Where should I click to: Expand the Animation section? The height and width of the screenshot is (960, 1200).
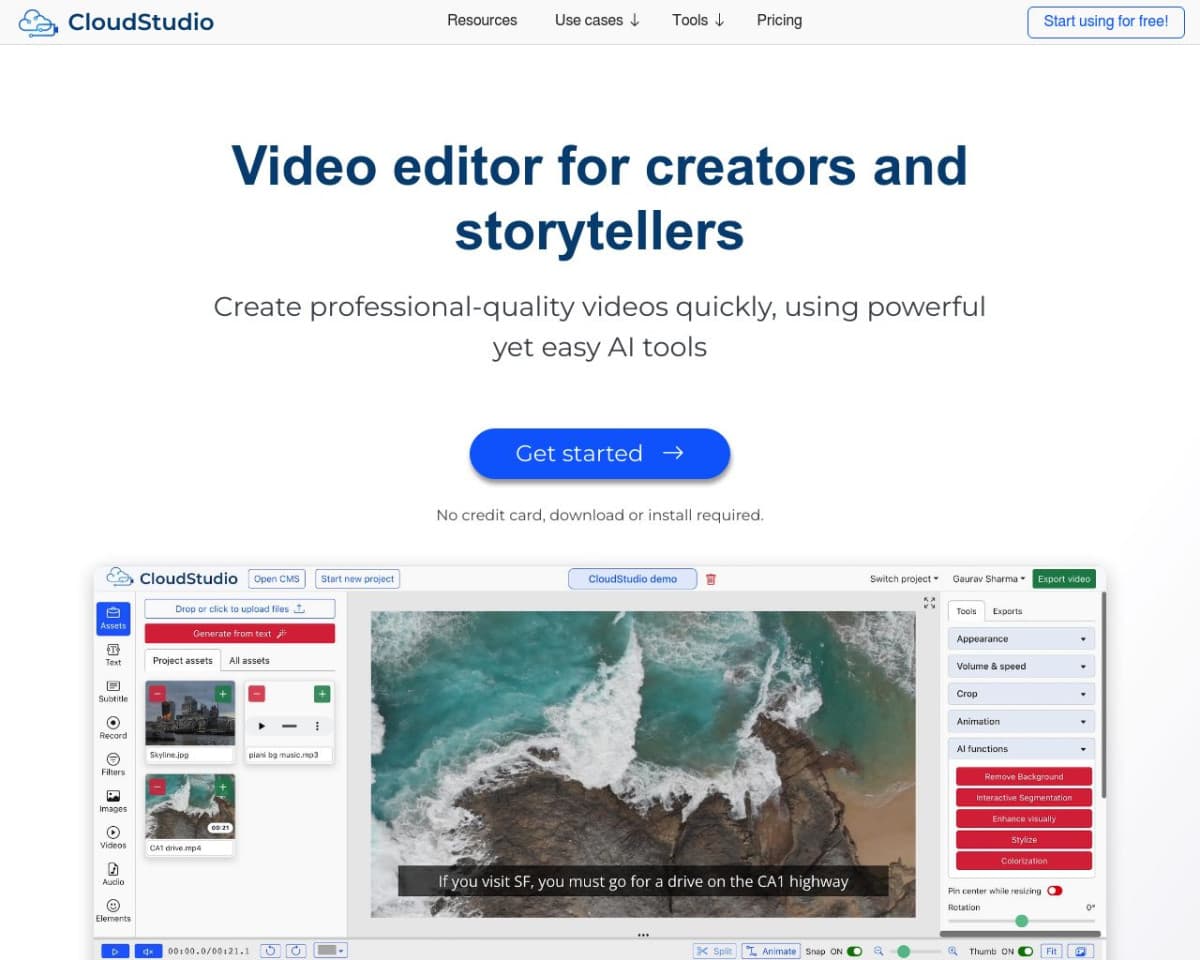coord(1021,721)
